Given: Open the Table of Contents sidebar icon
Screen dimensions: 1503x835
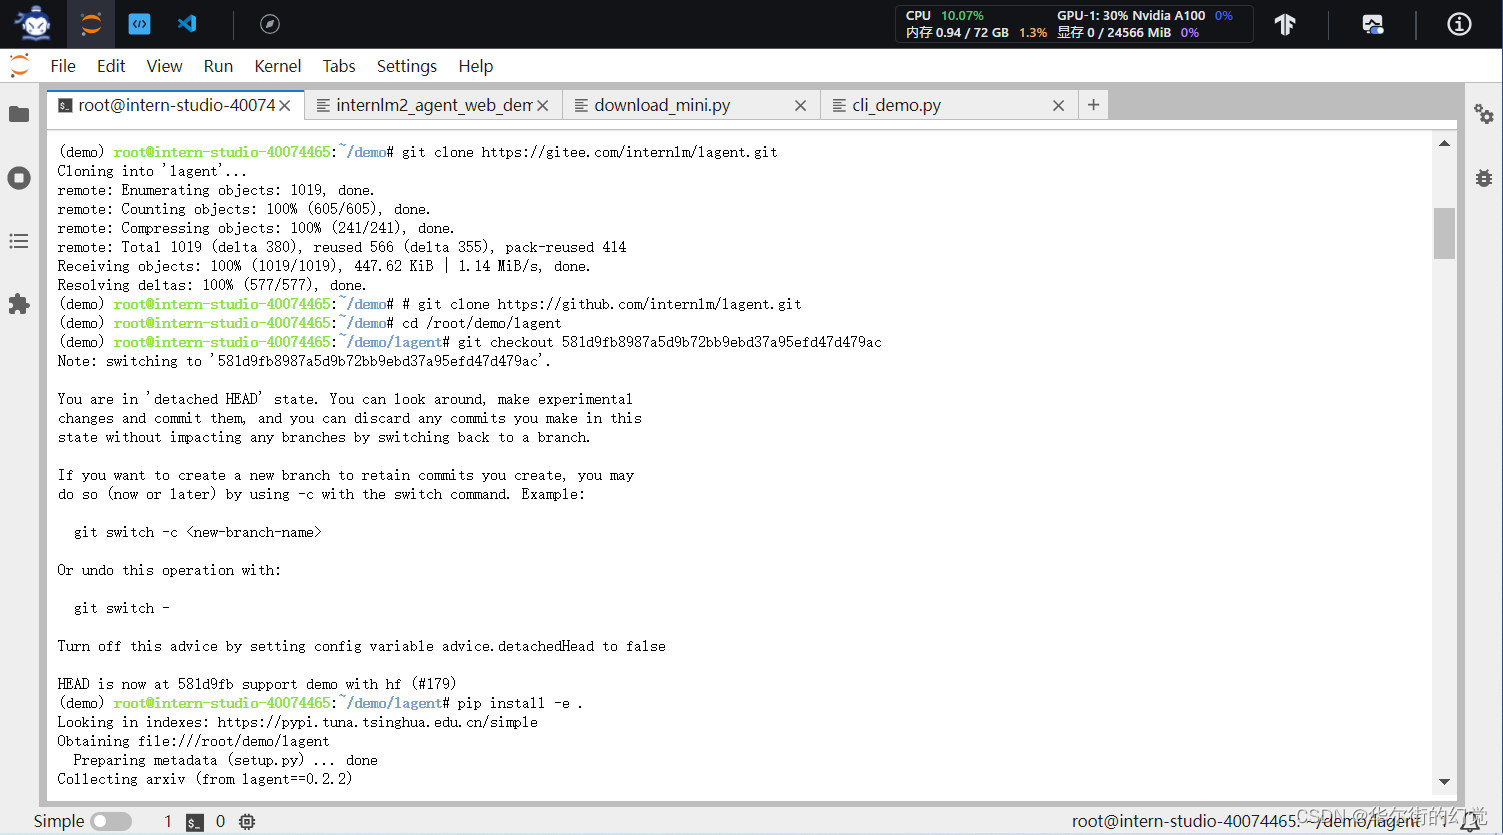Looking at the screenshot, I should (x=19, y=241).
